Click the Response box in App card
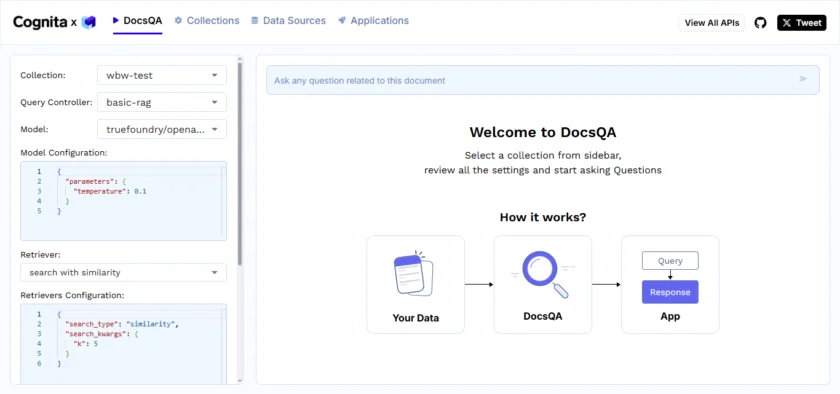Image resolution: width=840 pixels, height=394 pixels. point(670,292)
